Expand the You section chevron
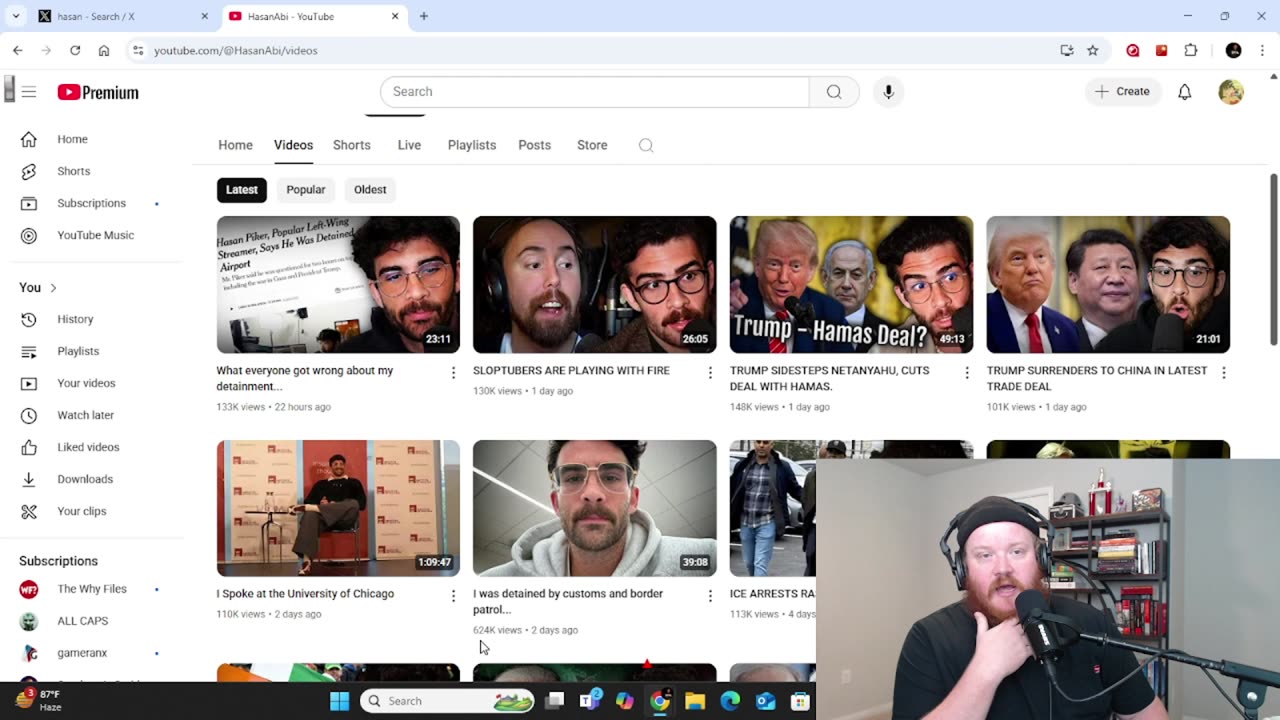This screenshot has width=1280, height=720. [x=53, y=288]
